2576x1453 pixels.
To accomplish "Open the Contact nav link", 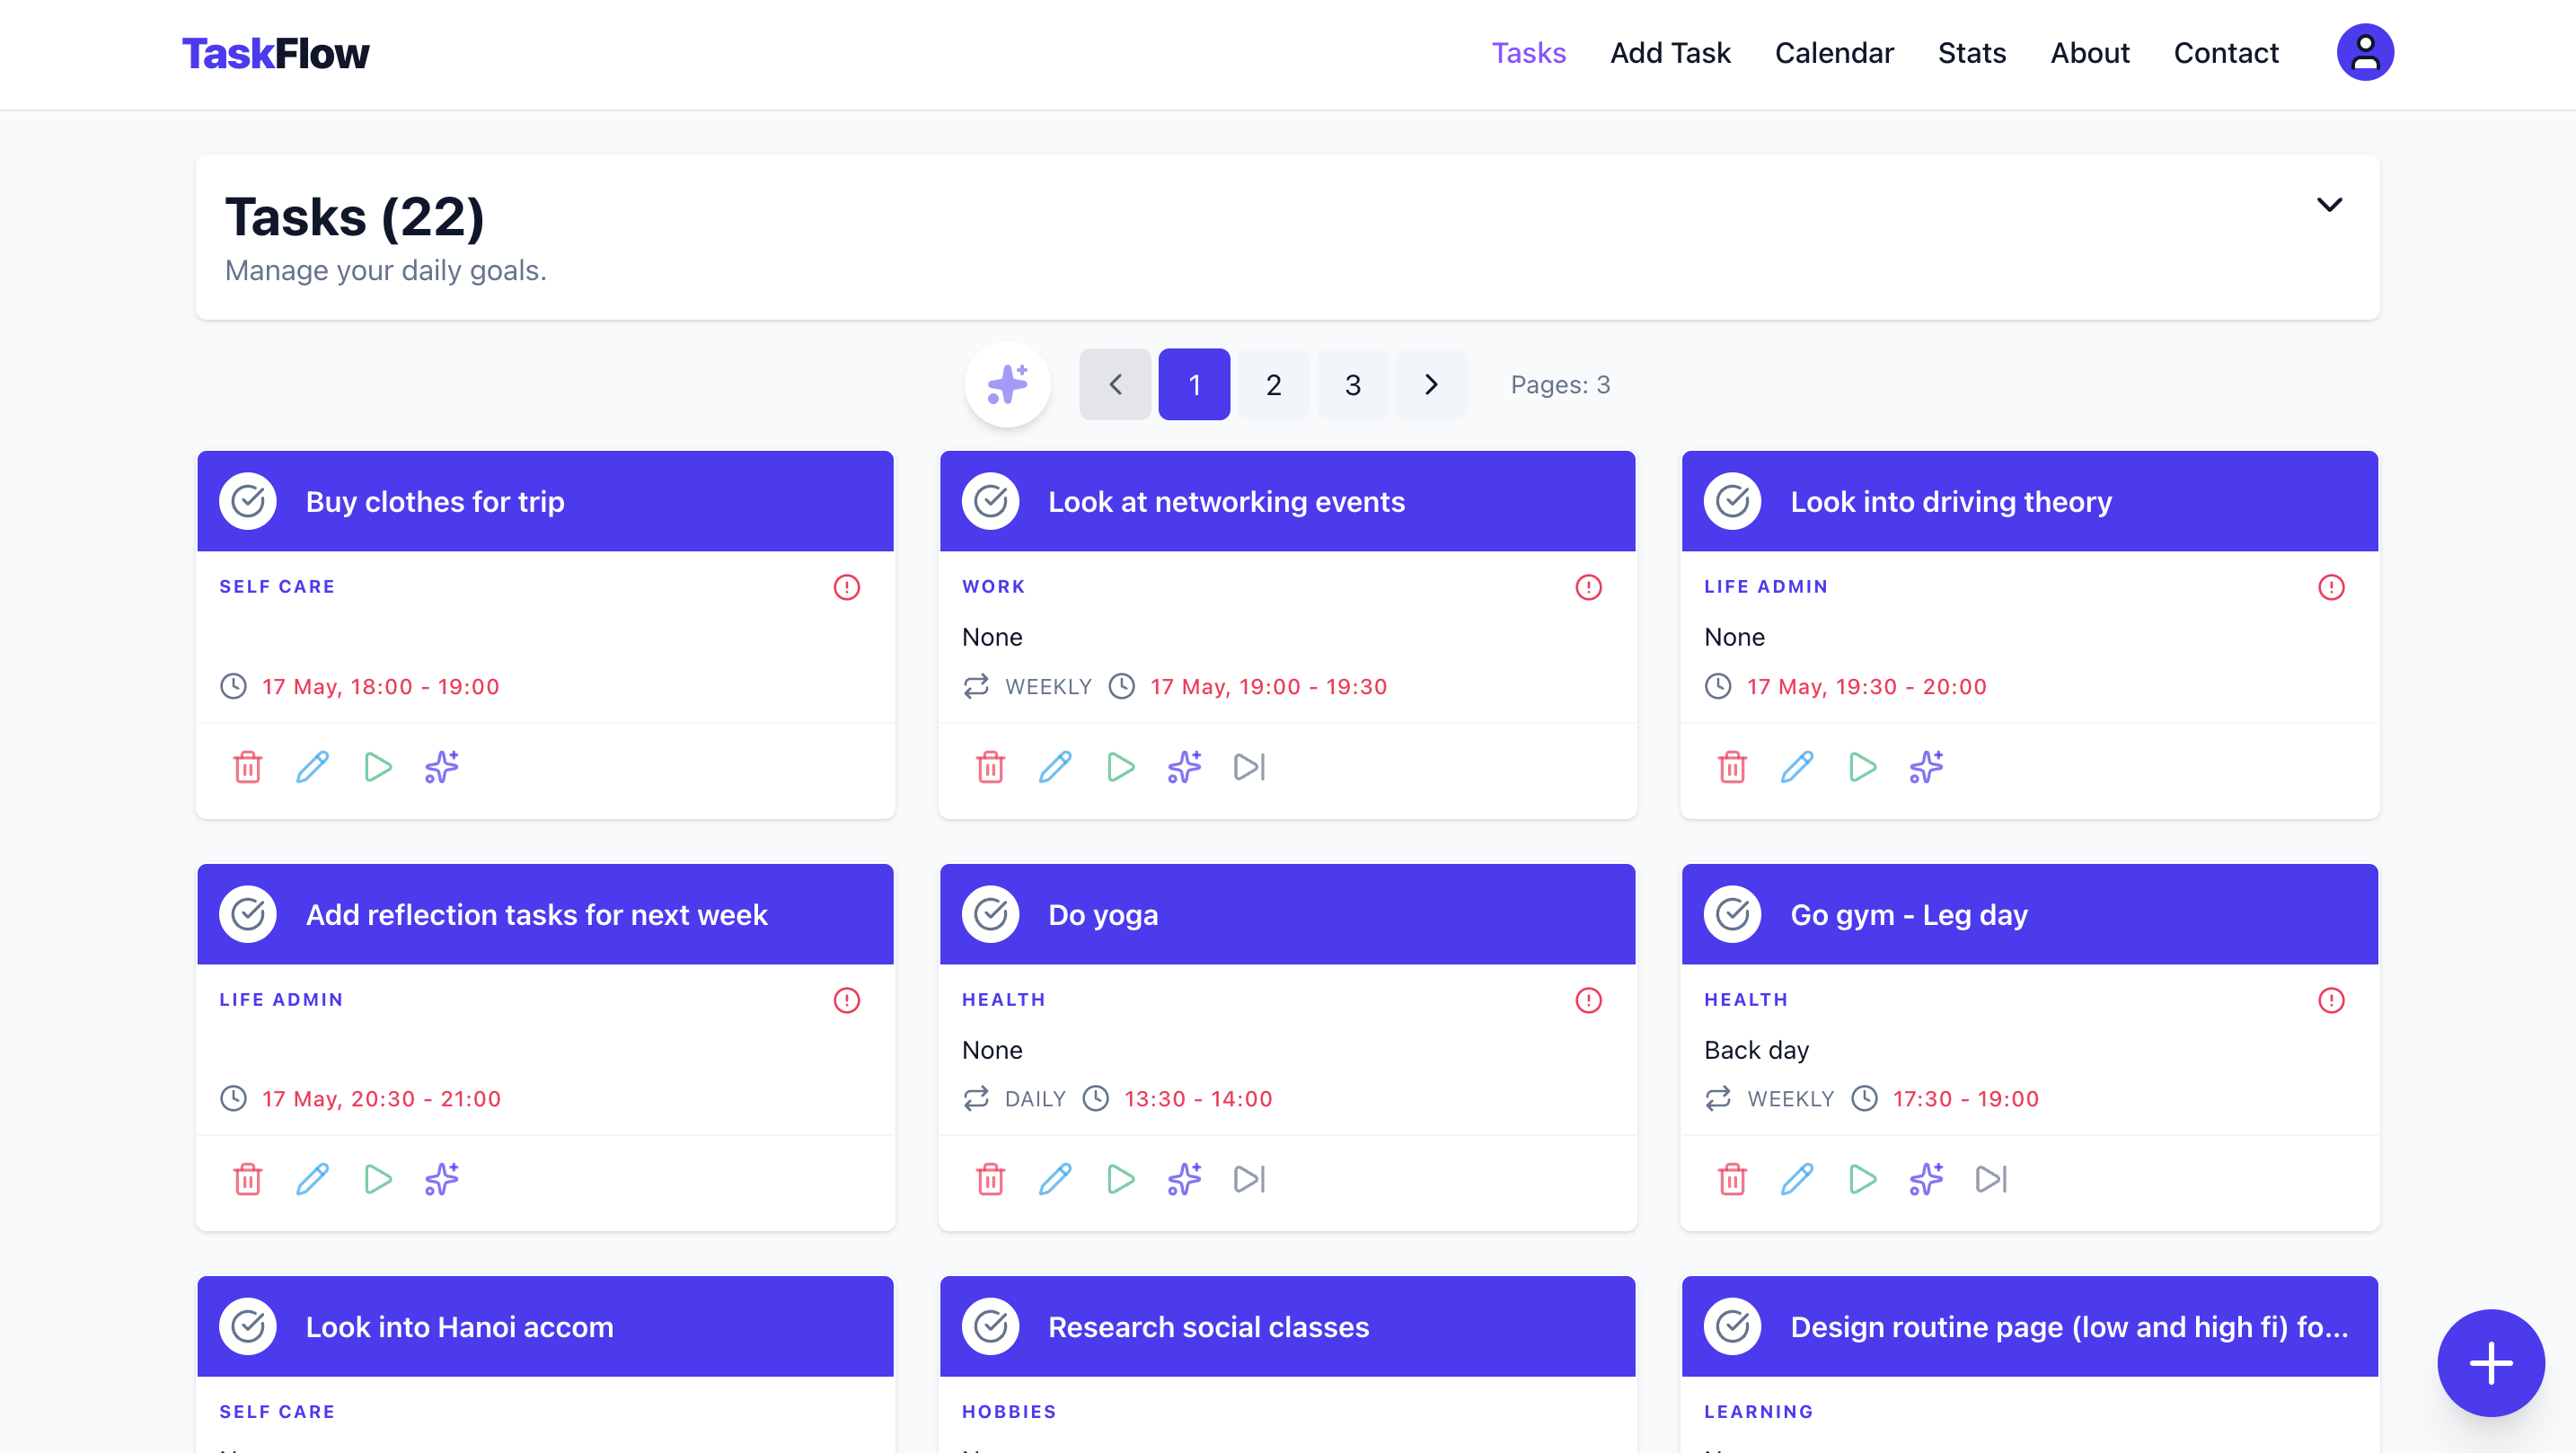I will tap(2225, 52).
